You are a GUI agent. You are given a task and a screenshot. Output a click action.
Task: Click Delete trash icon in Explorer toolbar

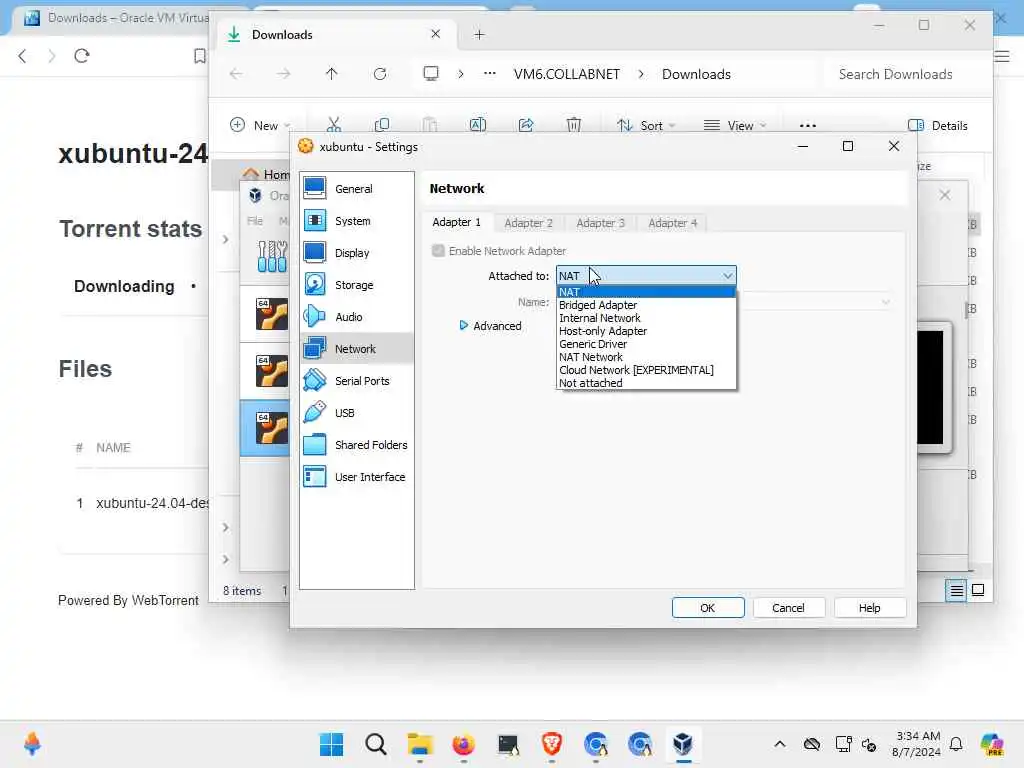point(573,124)
